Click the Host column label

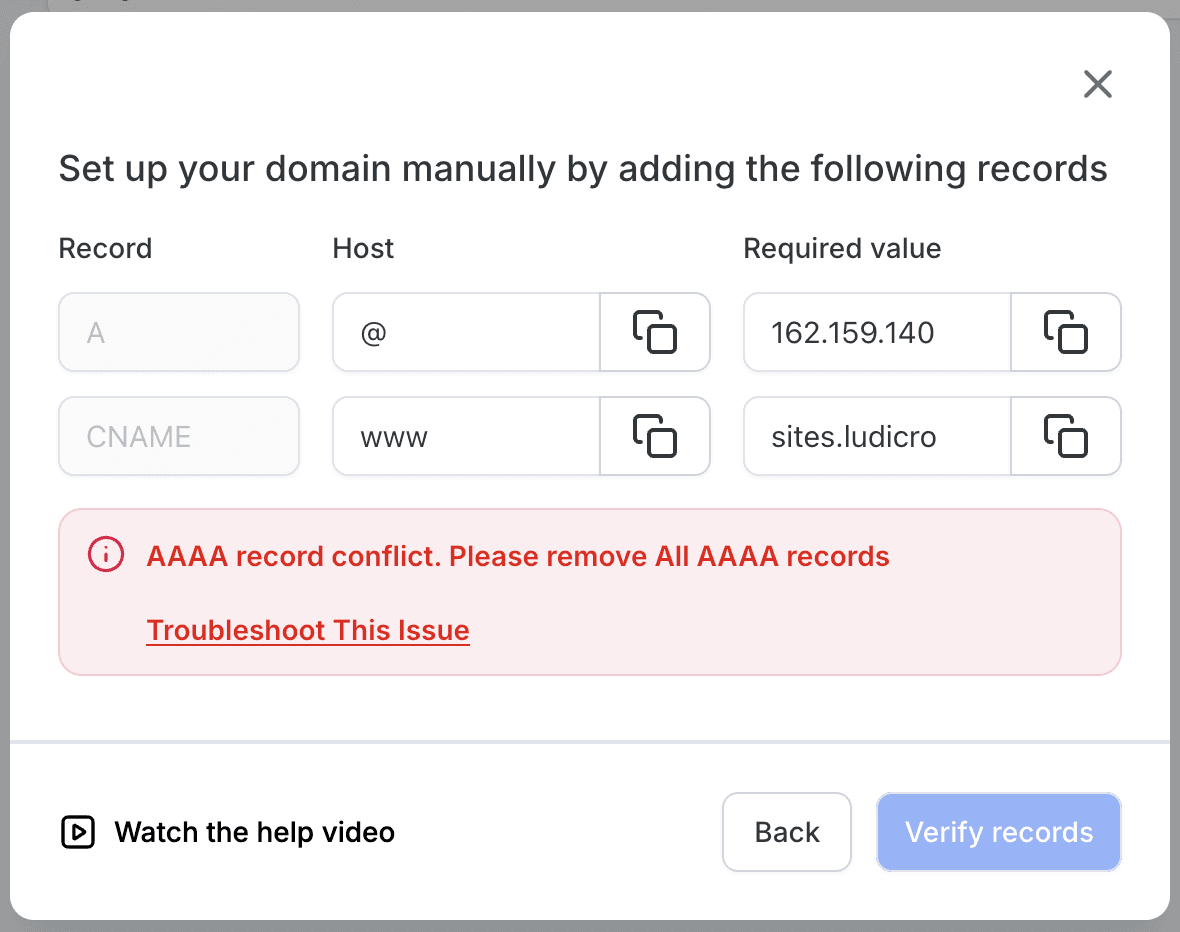coord(363,248)
